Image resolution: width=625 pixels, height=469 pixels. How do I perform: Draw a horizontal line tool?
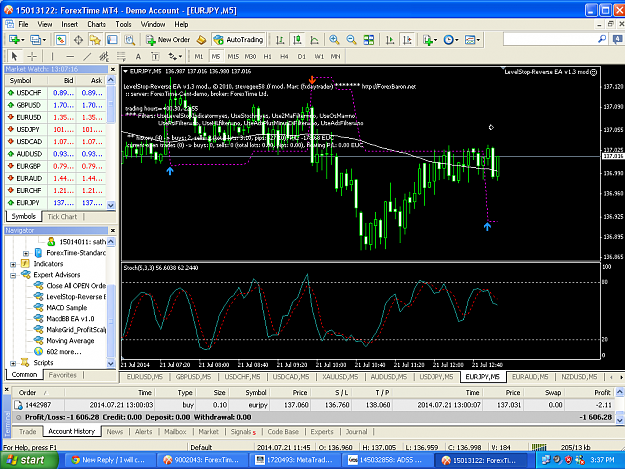(x=70, y=57)
